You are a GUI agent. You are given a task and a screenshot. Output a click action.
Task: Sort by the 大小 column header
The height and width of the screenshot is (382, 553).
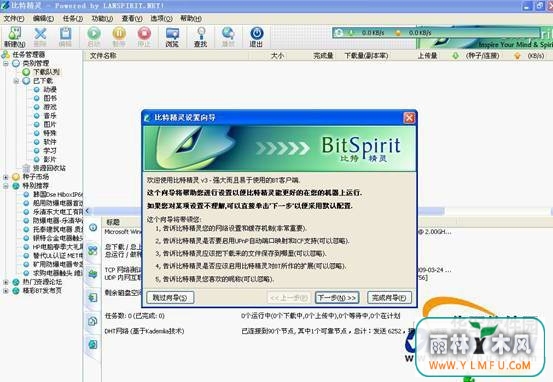point(278,56)
